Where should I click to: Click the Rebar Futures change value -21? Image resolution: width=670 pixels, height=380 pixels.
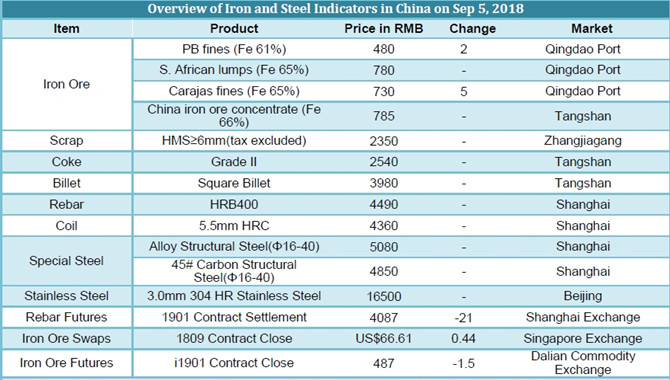[464, 318]
